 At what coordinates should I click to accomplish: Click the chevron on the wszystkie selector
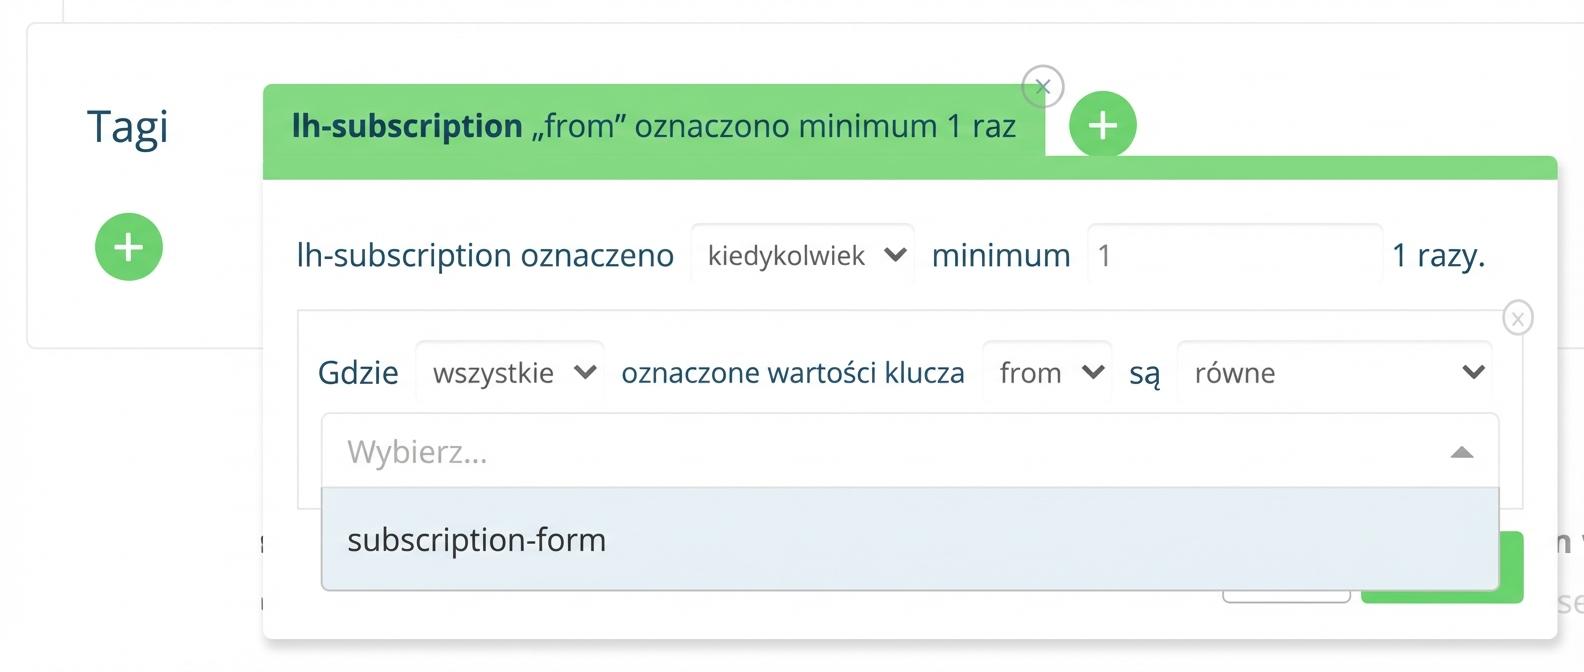[585, 373]
